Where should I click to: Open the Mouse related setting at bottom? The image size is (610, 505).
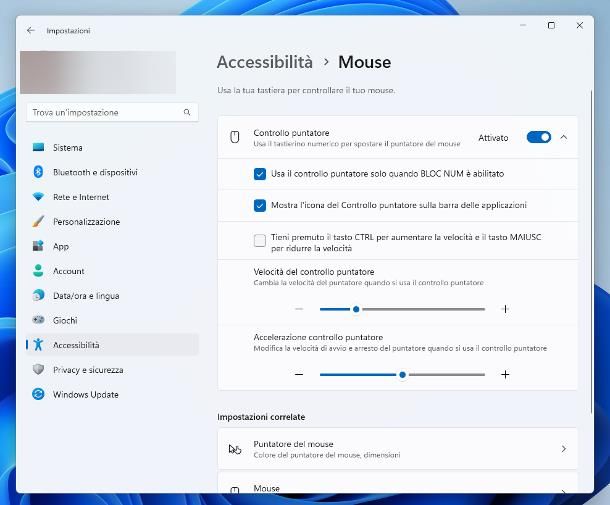pyautogui.click(x=398, y=483)
